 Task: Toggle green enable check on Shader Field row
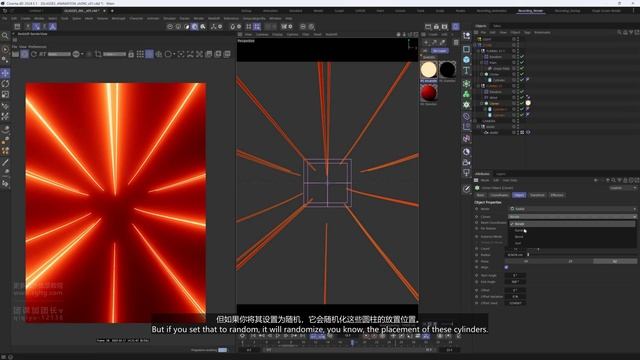pos(522,68)
